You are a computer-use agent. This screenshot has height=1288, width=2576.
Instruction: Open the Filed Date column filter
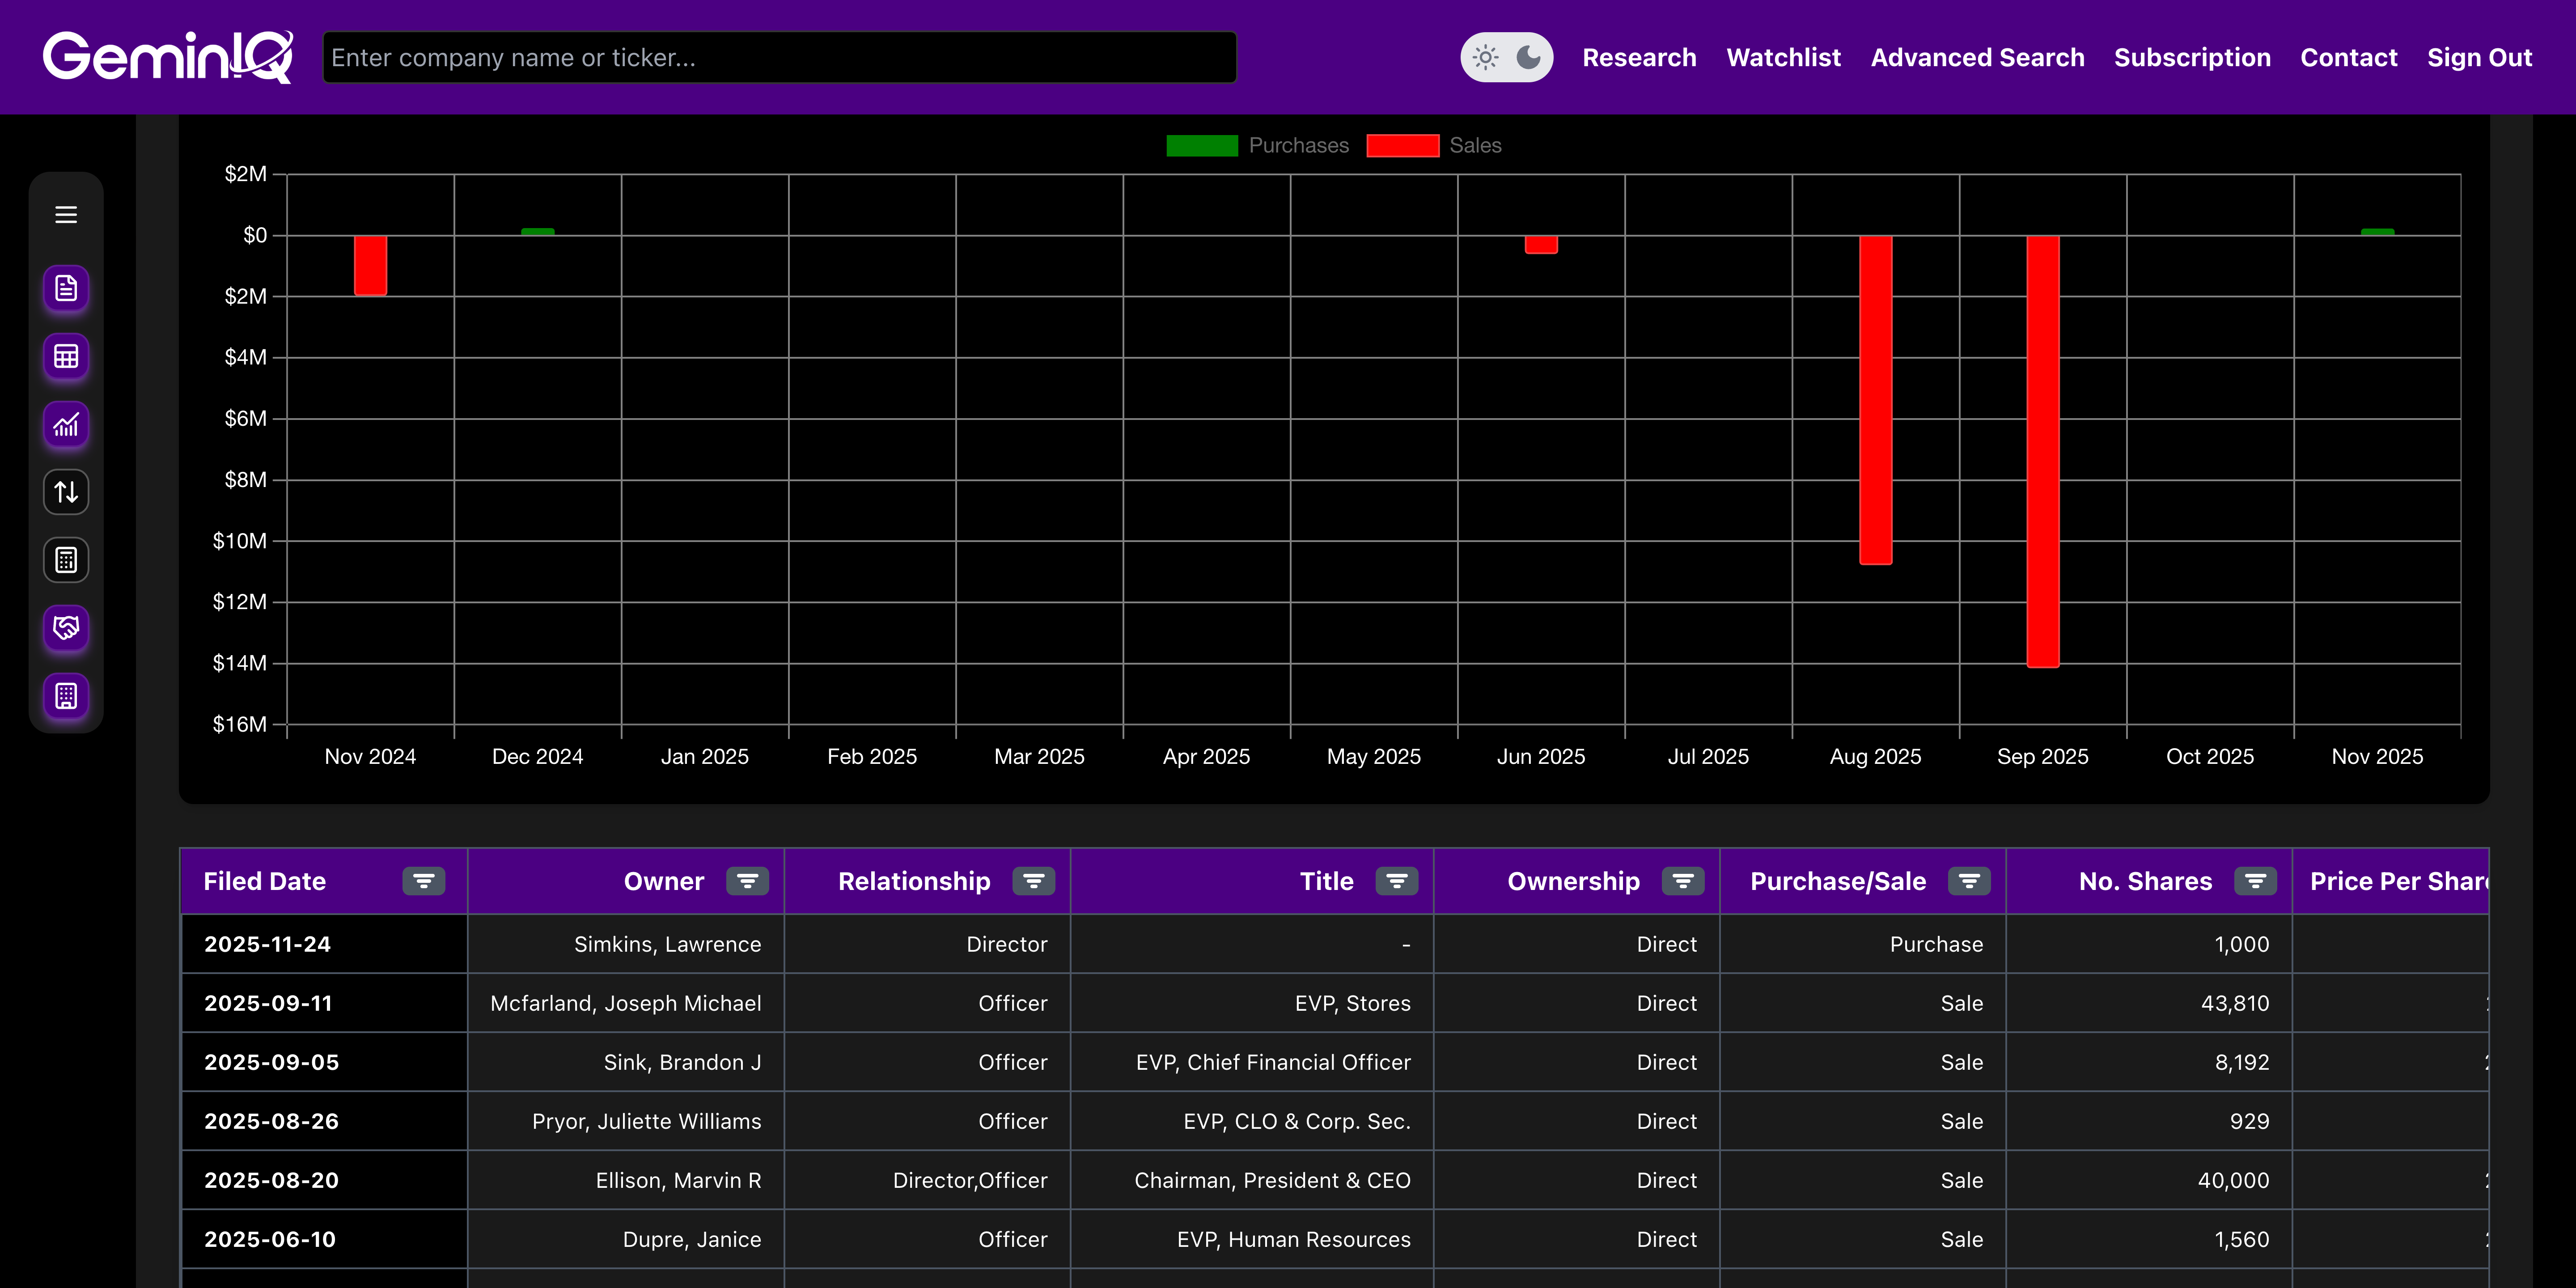click(424, 881)
